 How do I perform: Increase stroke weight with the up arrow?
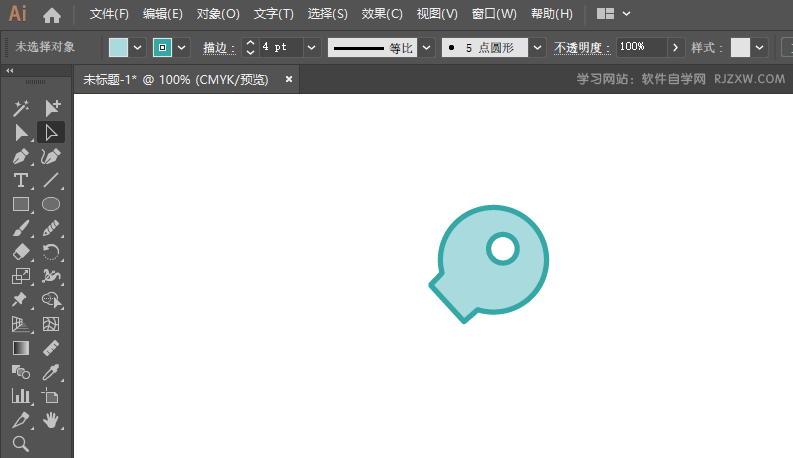tap(250, 43)
